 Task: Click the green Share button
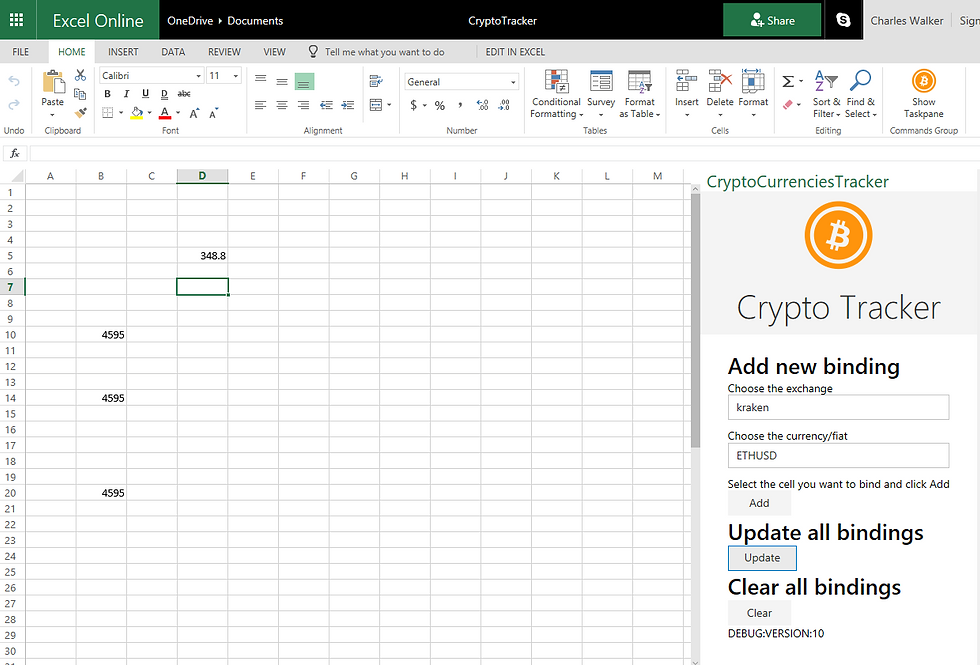772,20
